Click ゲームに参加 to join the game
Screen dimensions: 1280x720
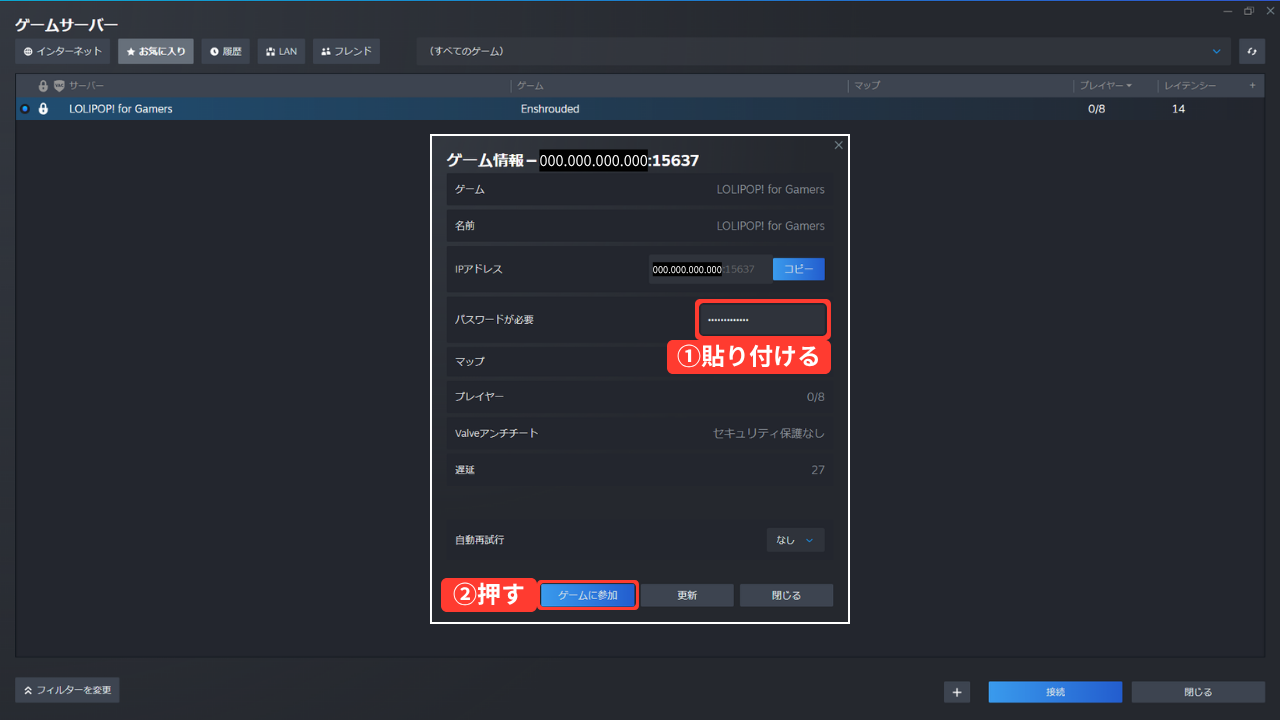pyautogui.click(x=588, y=595)
